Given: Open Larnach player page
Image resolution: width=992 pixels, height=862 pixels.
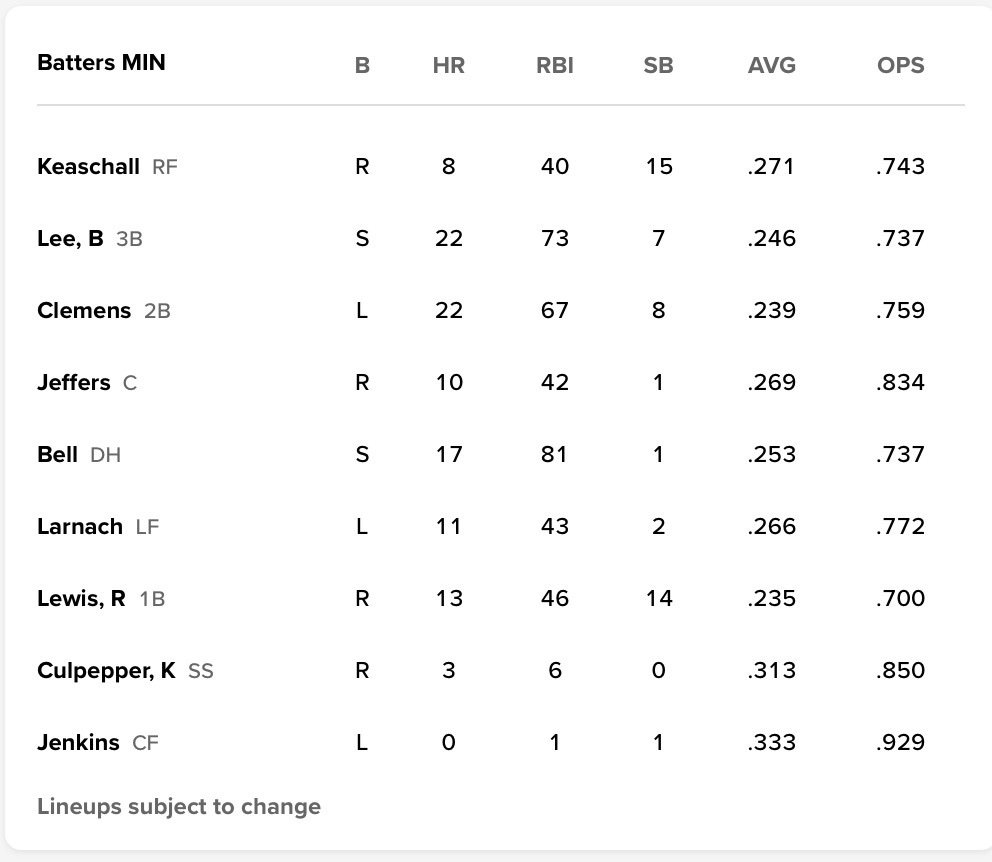Looking at the screenshot, I should tap(80, 527).
